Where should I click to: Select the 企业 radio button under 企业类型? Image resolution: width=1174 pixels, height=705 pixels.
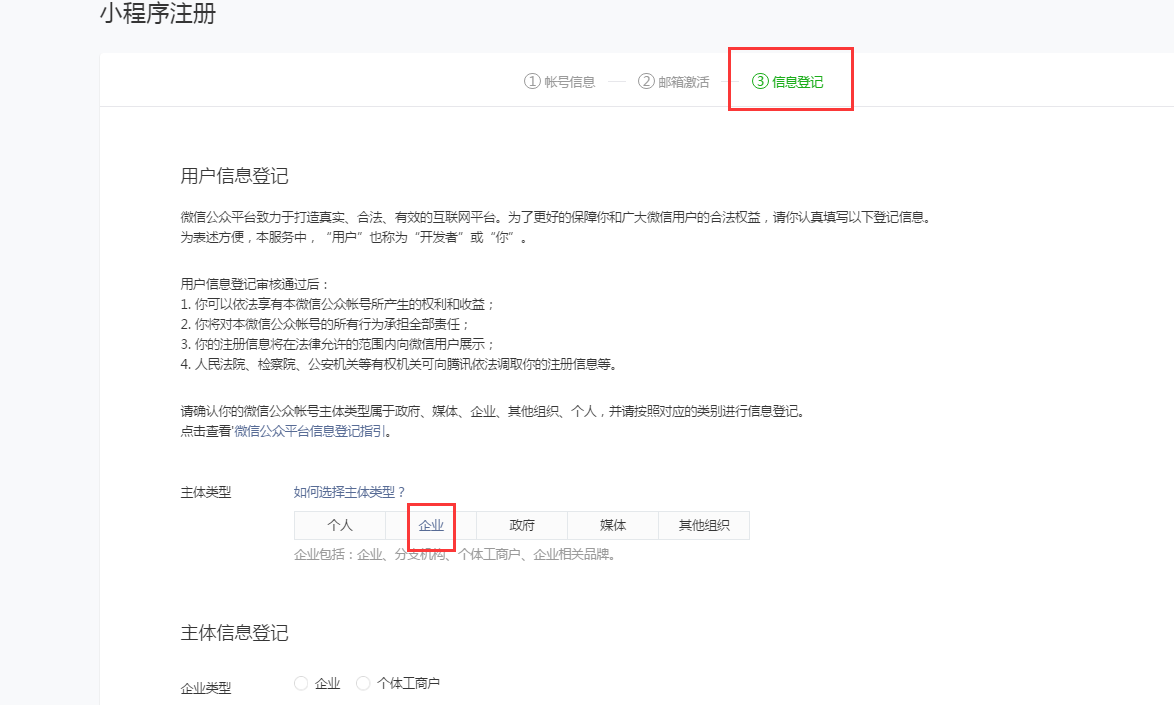301,683
